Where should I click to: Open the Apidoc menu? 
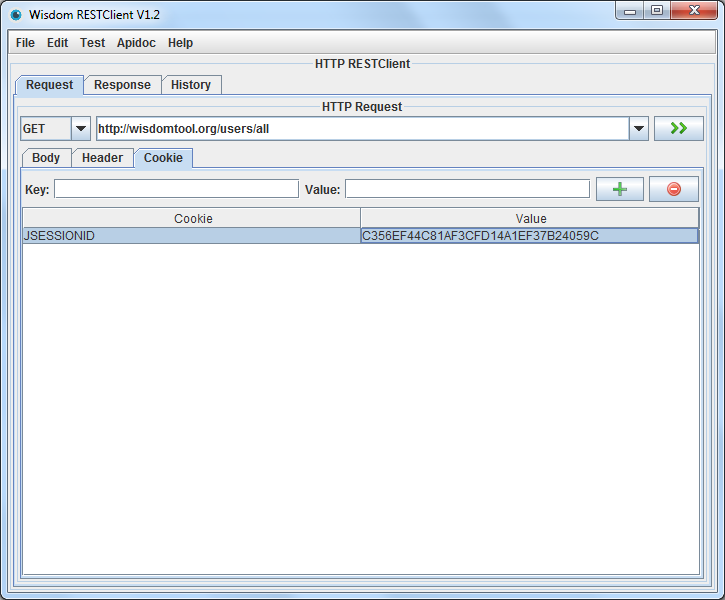[x=136, y=43]
